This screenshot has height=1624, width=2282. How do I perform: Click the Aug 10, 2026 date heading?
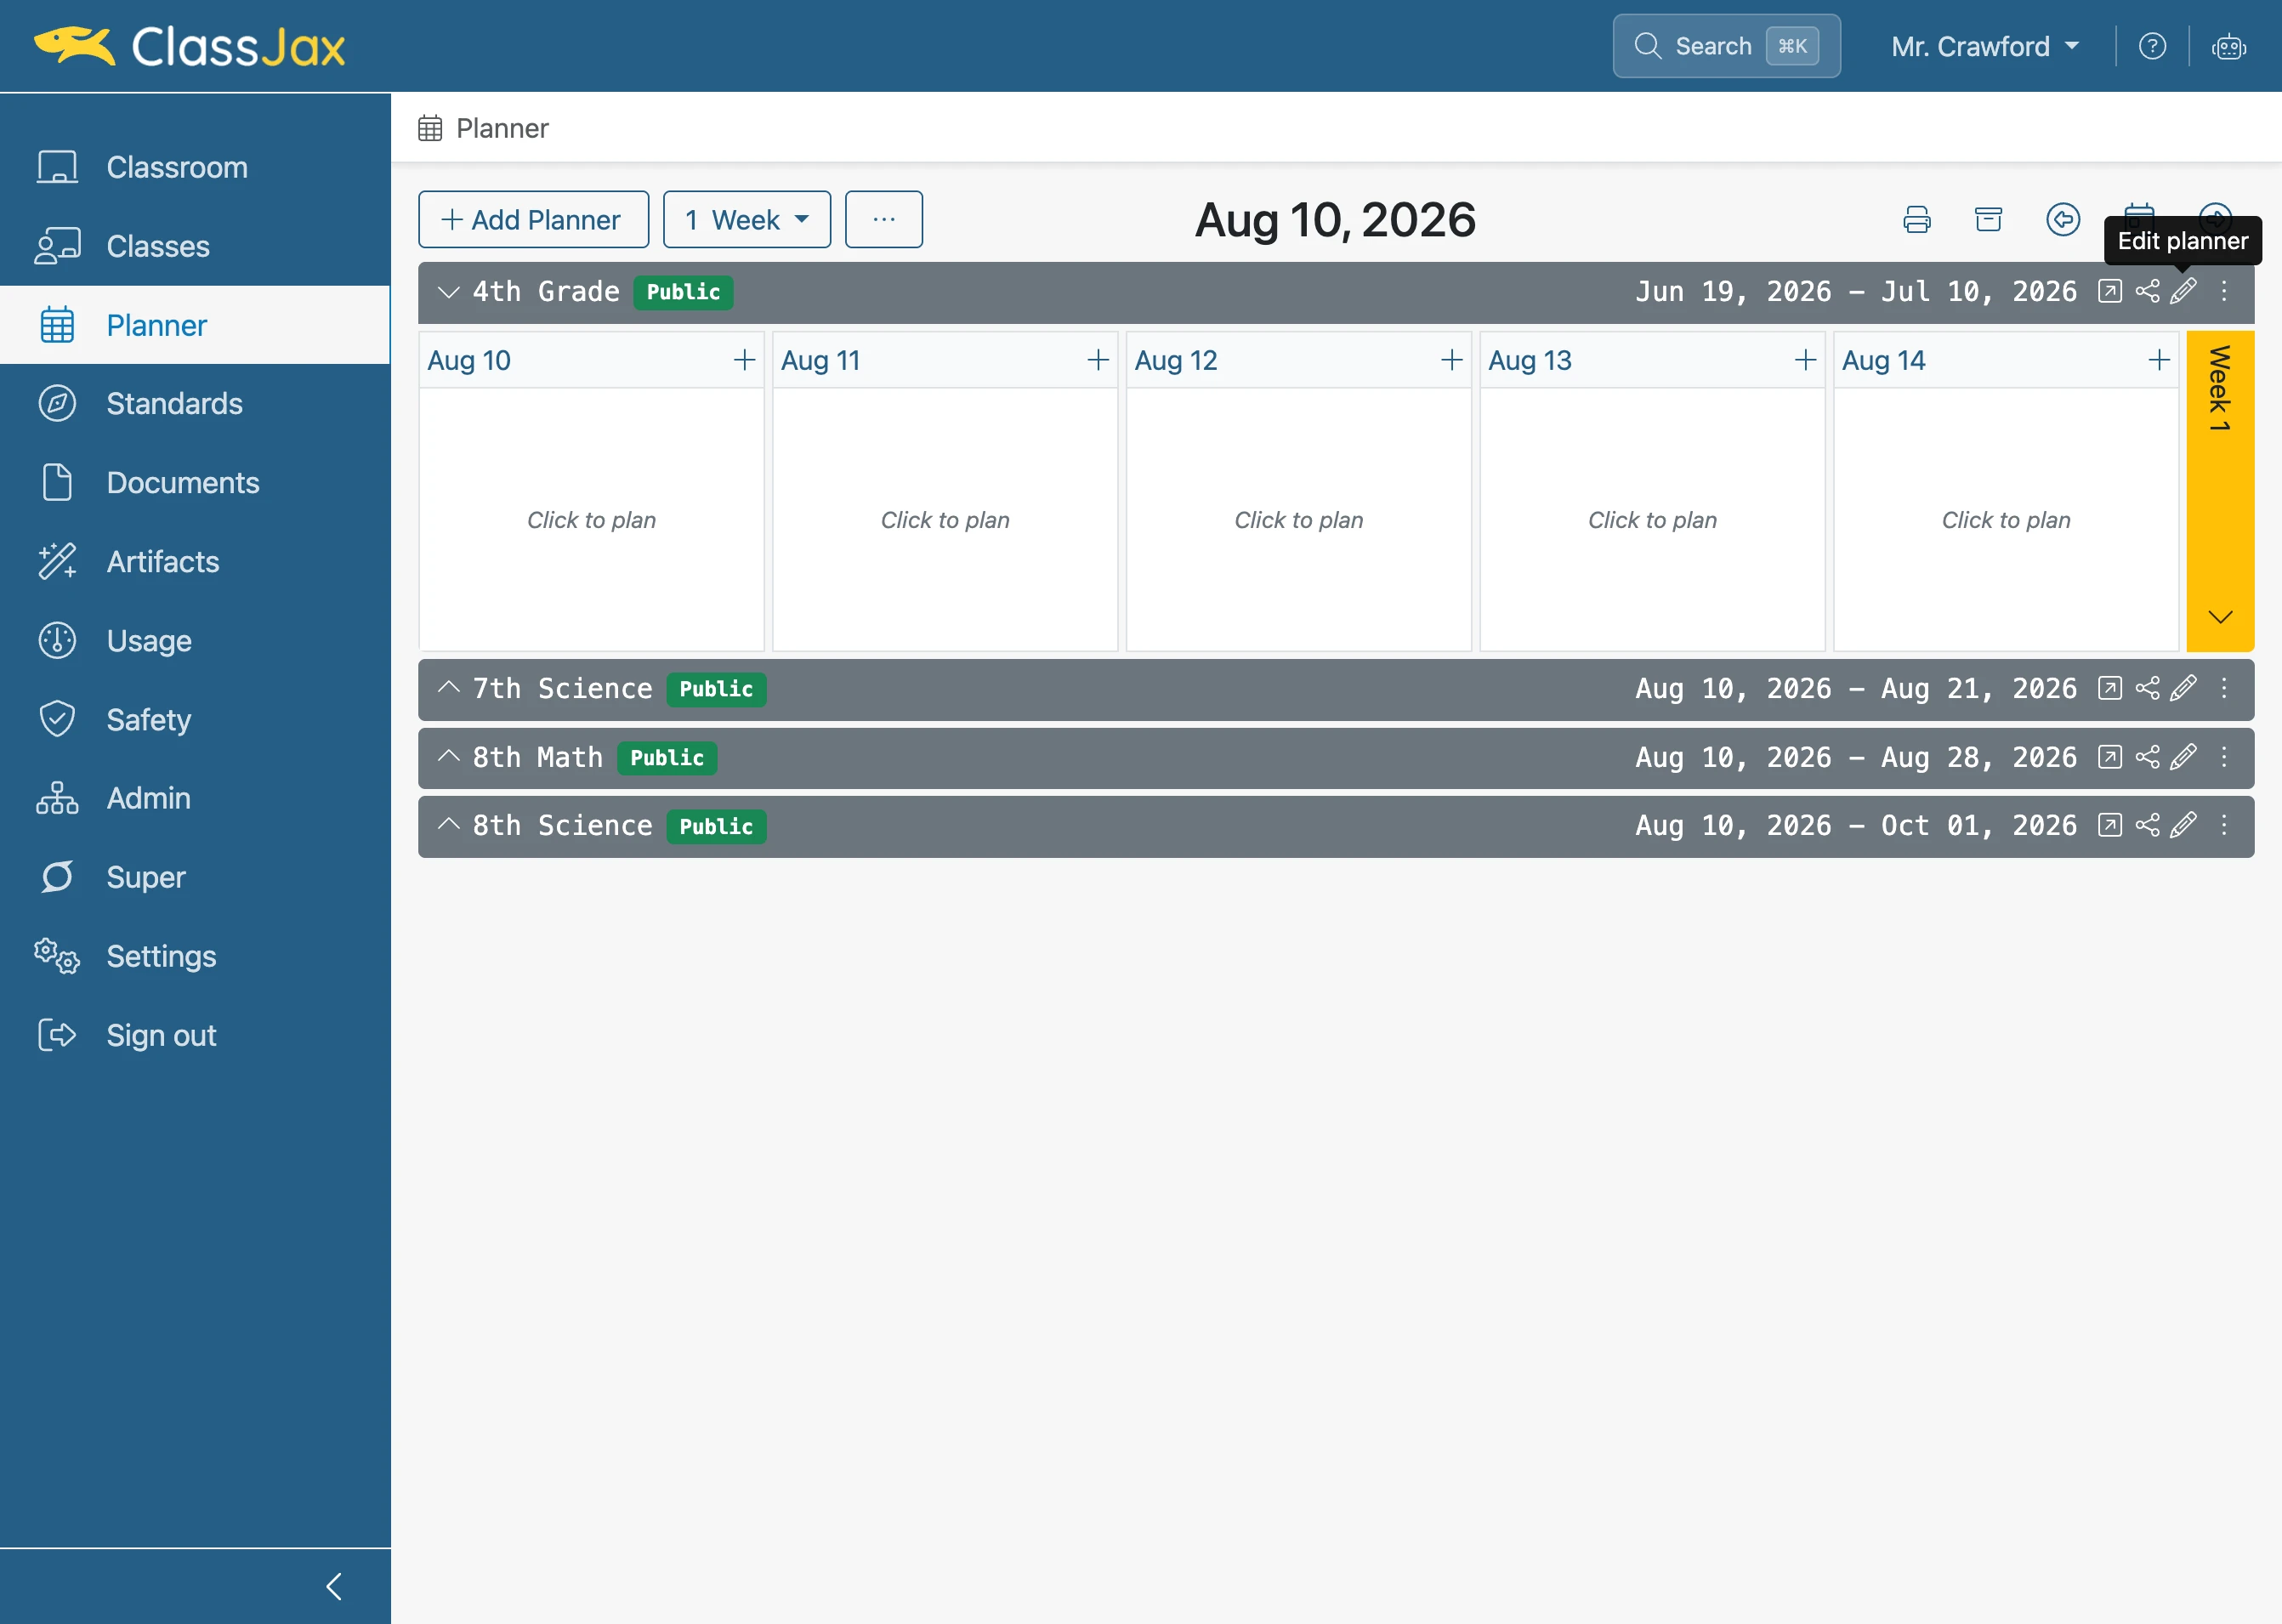click(1335, 220)
